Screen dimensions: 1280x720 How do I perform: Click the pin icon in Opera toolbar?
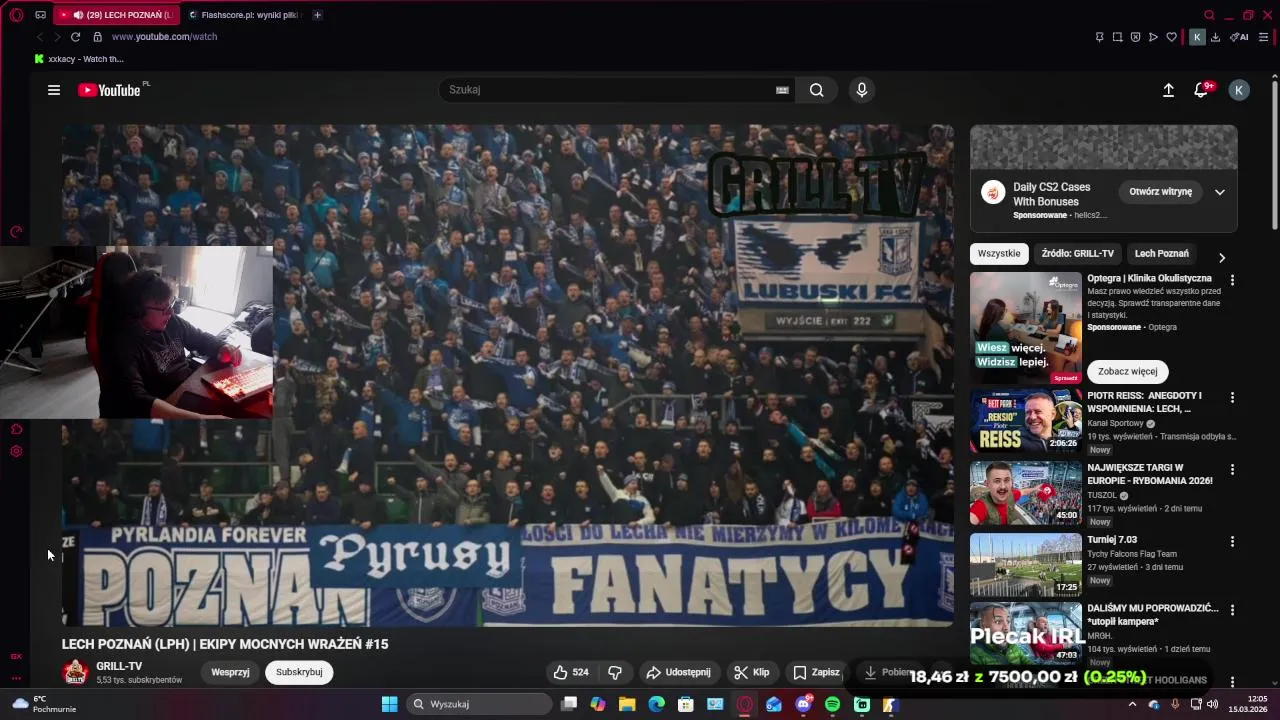[1099, 37]
